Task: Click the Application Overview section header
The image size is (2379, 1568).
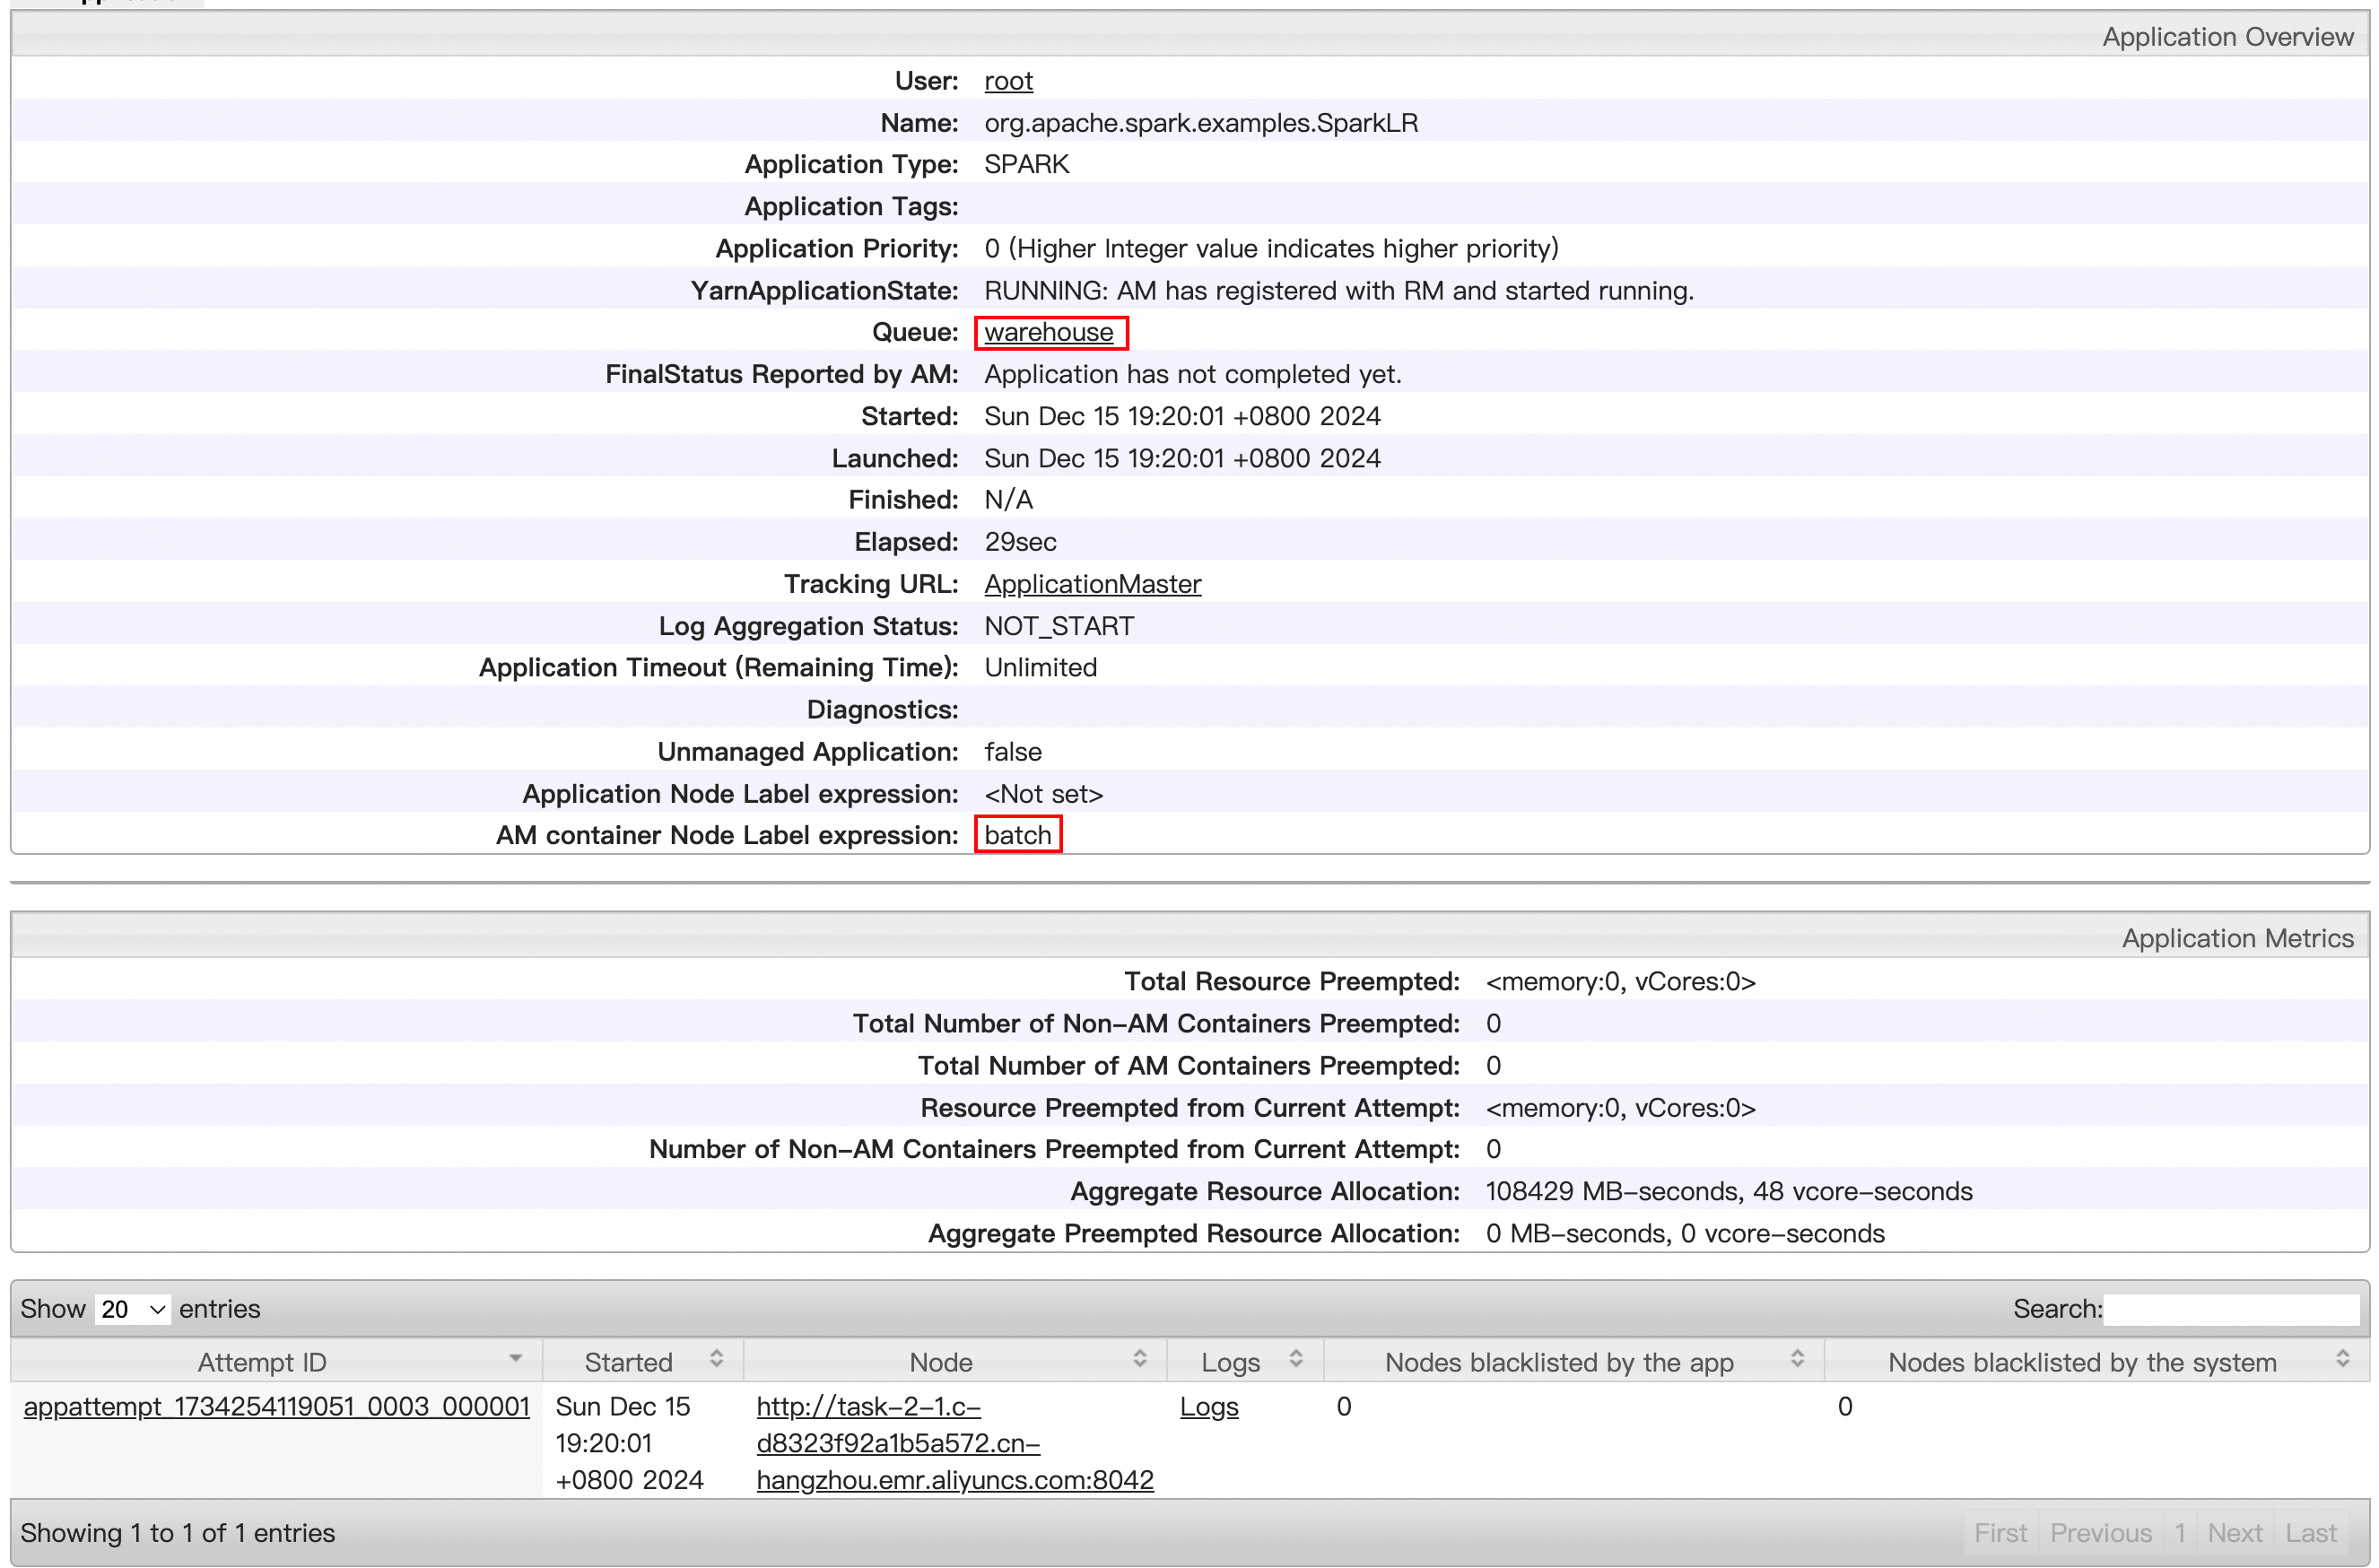Action: click(x=2227, y=37)
